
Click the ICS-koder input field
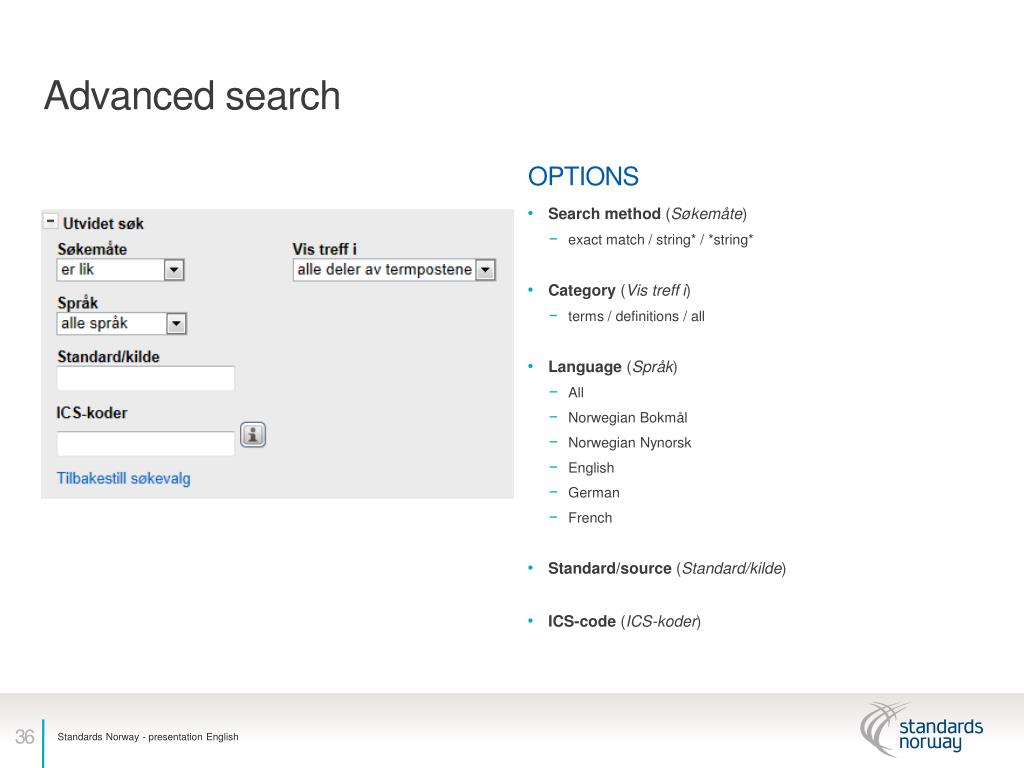pos(146,443)
